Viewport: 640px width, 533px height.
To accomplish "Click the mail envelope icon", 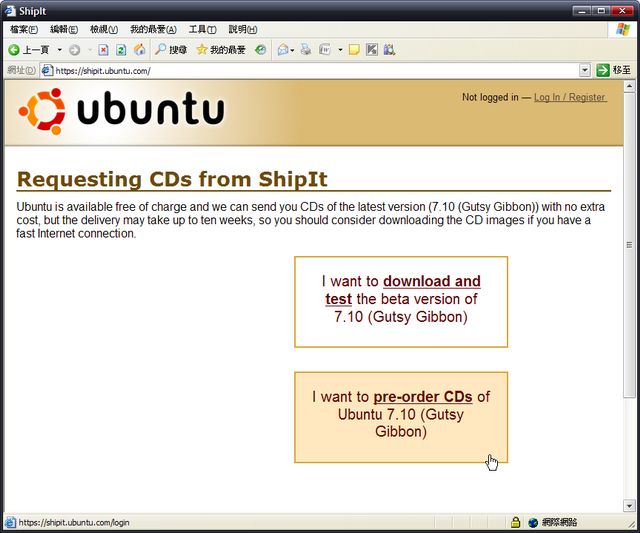I will click(283, 50).
